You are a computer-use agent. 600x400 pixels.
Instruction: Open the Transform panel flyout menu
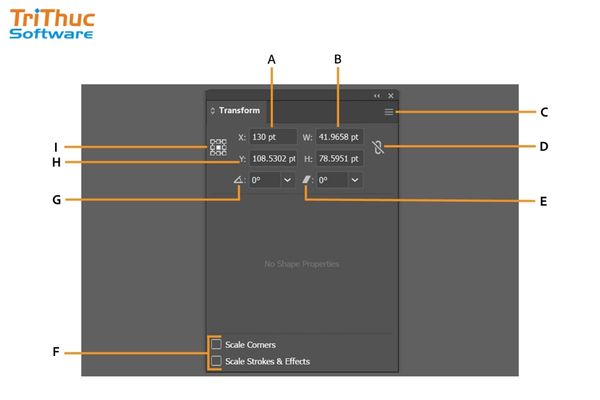[388, 112]
